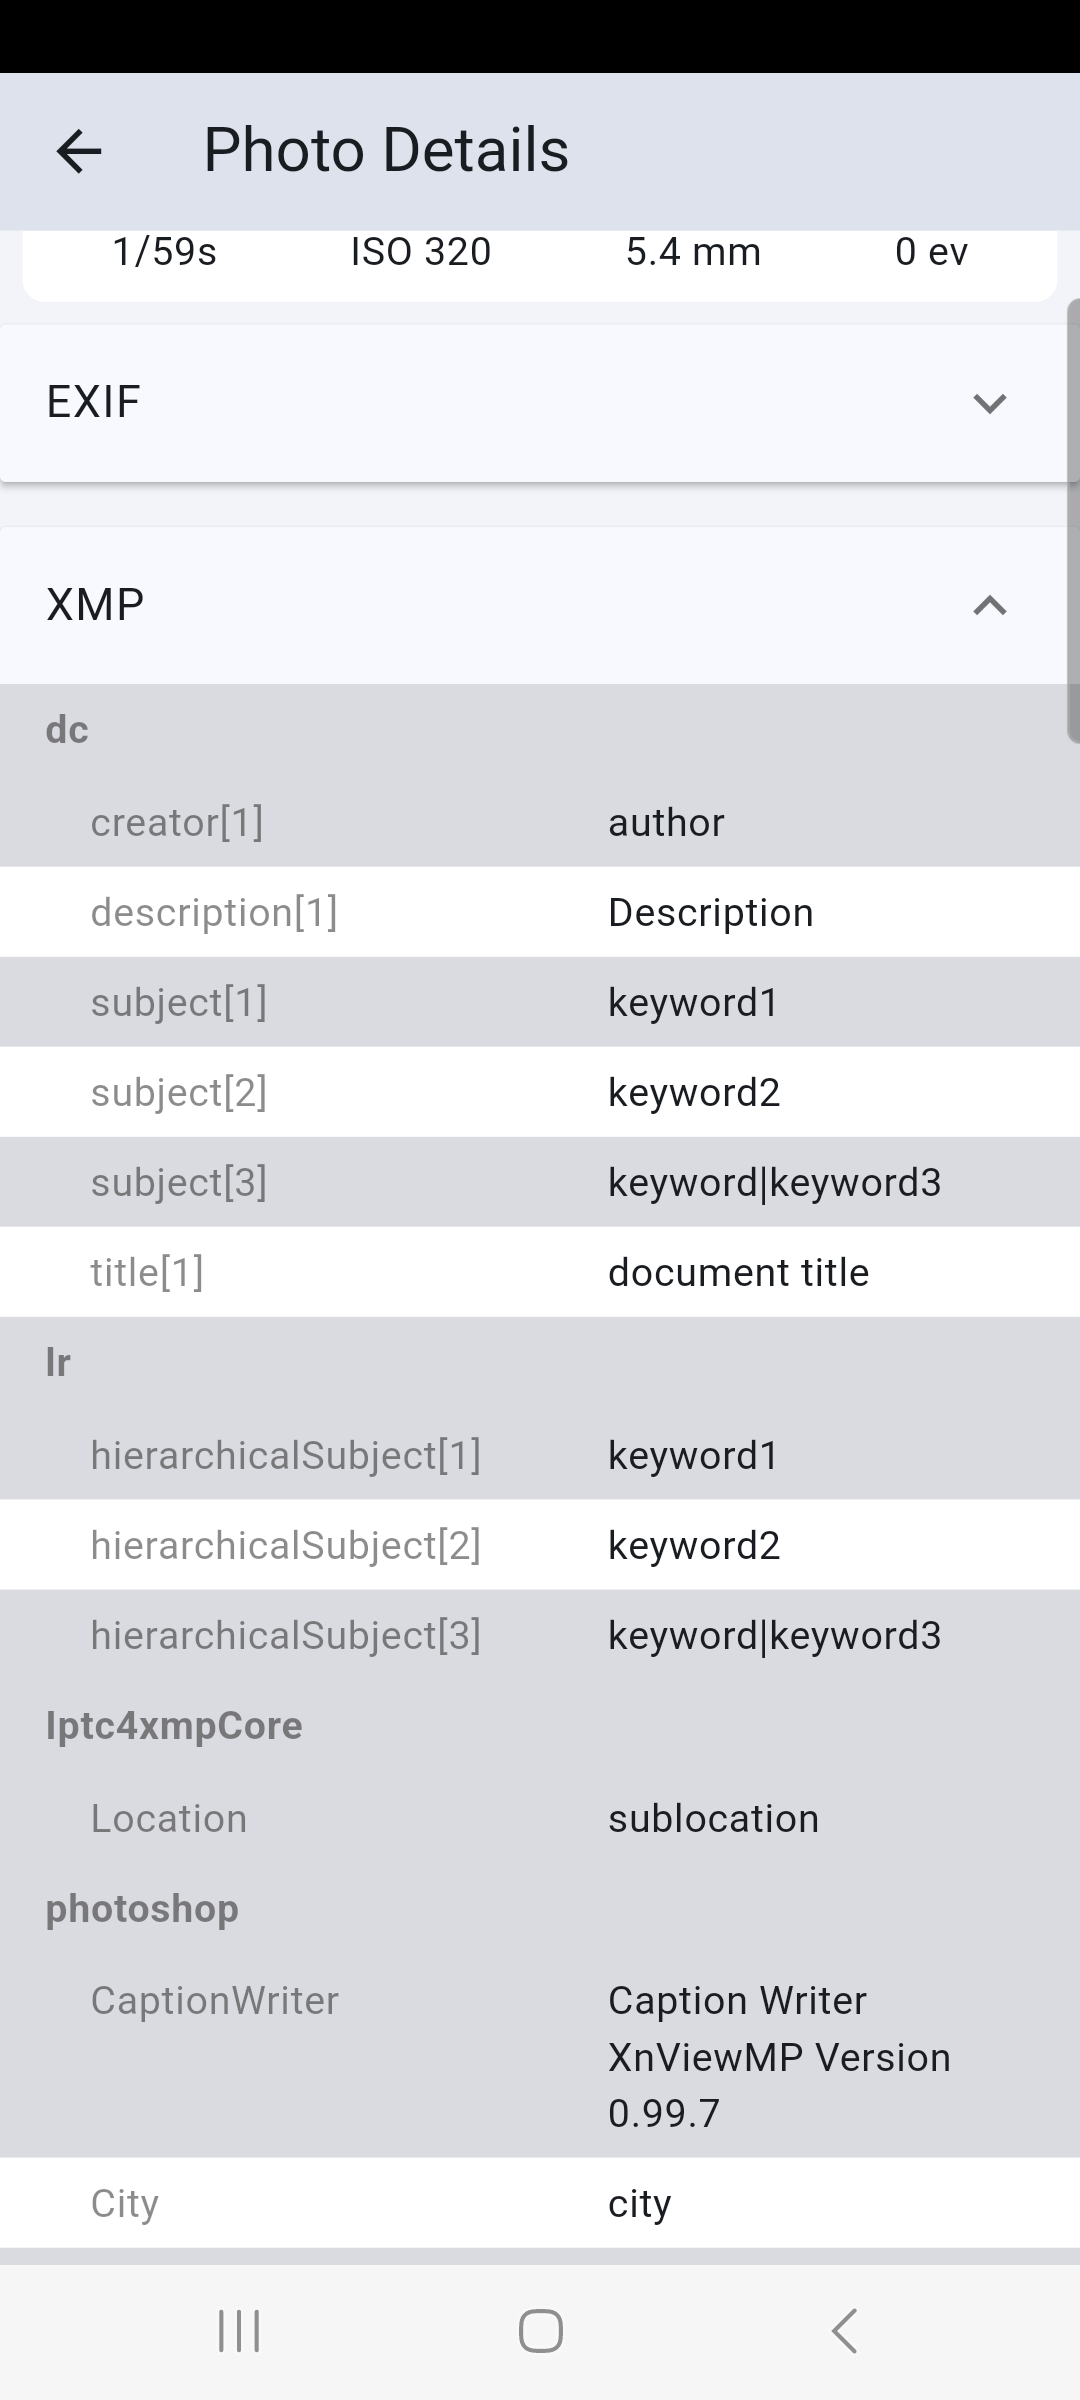Image resolution: width=1080 pixels, height=2400 pixels.
Task: Click the vertical scrollbar handle
Action: pos(1073,520)
